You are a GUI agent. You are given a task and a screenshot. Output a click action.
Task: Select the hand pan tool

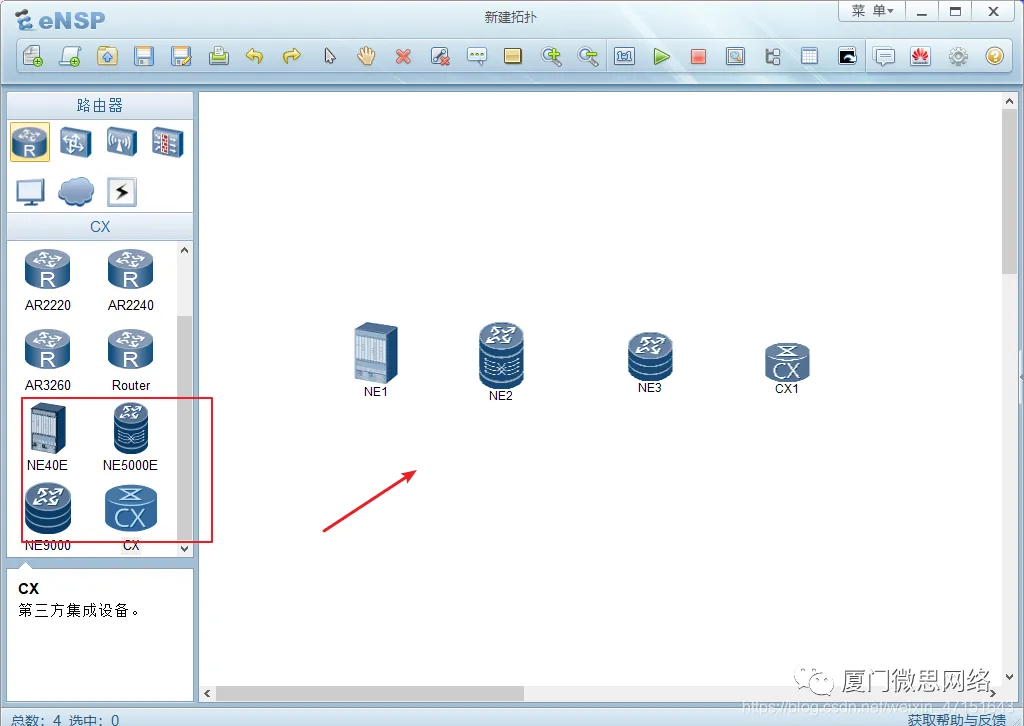[366, 56]
